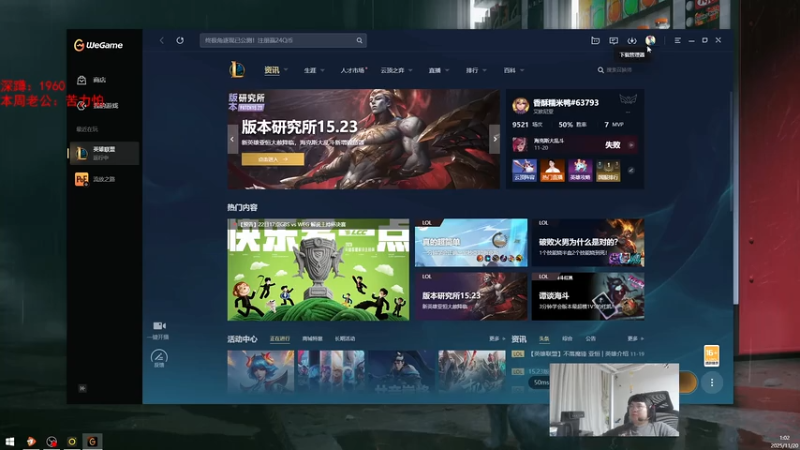Open the Windows Start menu

tap(10, 441)
